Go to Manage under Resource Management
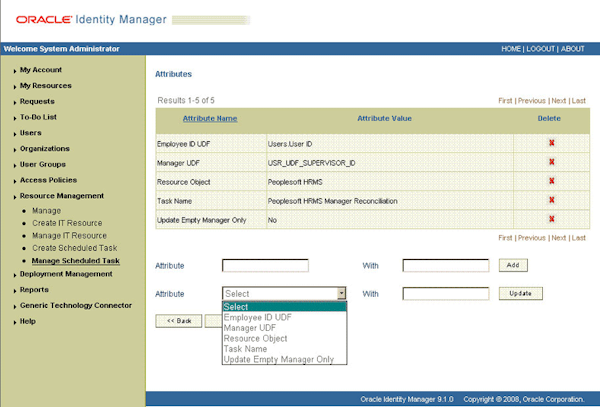 [x=46, y=211]
